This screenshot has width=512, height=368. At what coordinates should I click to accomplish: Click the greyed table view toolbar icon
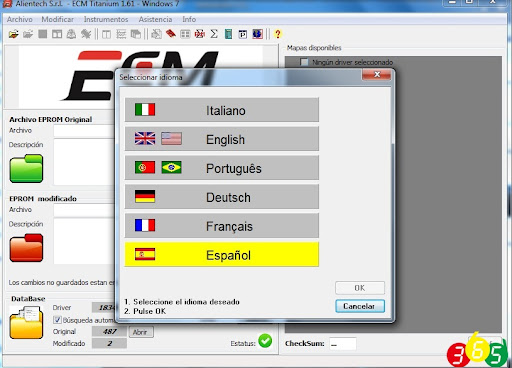coord(107,34)
